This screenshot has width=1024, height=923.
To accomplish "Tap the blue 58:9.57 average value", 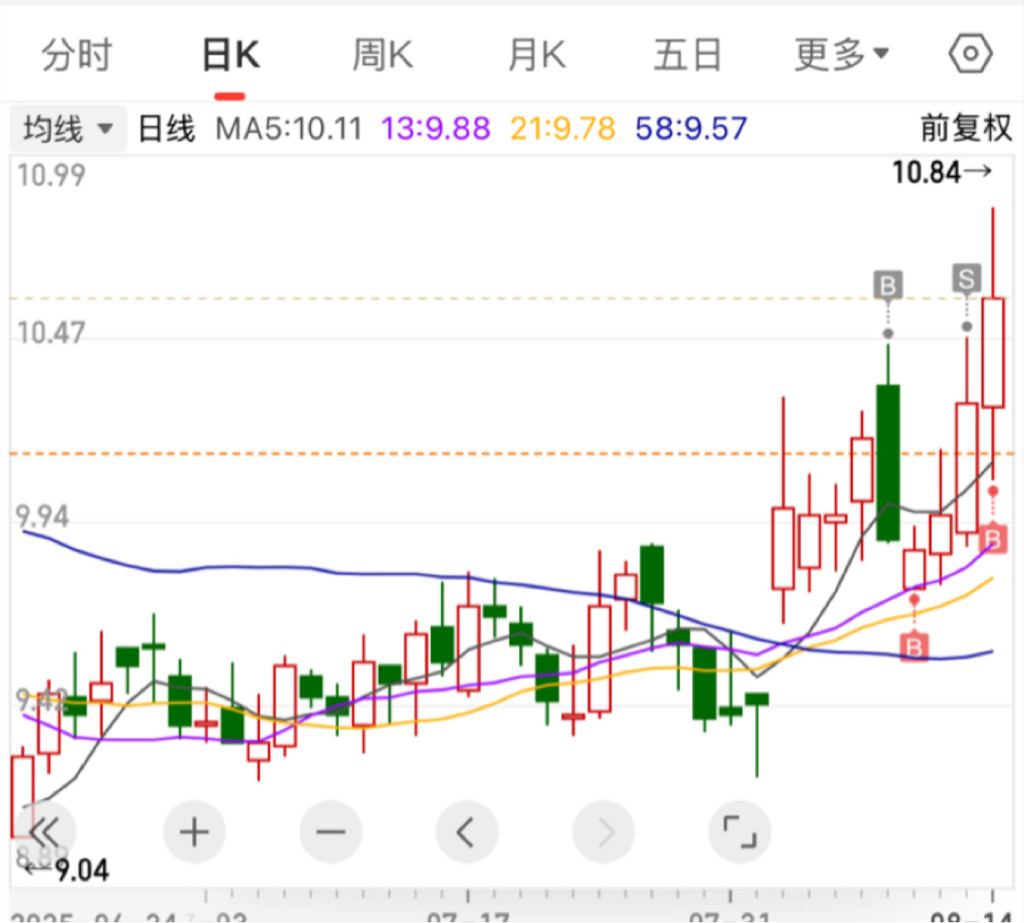I will (691, 129).
